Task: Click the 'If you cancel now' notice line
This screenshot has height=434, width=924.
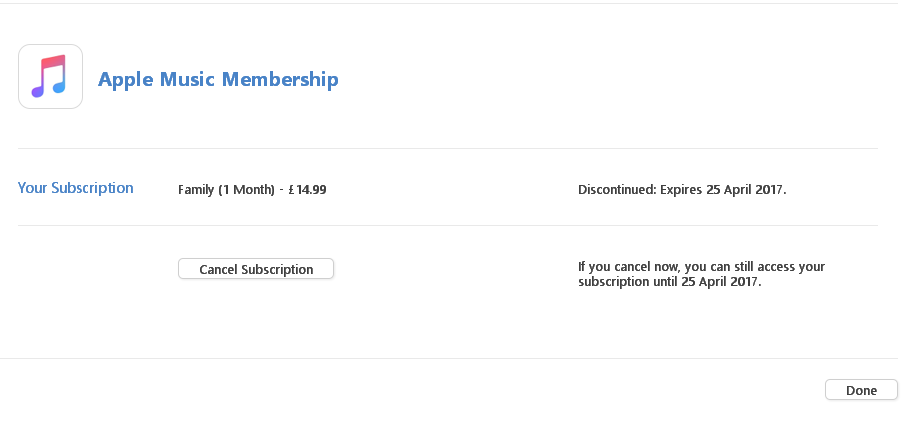Action: (x=701, y=267)
